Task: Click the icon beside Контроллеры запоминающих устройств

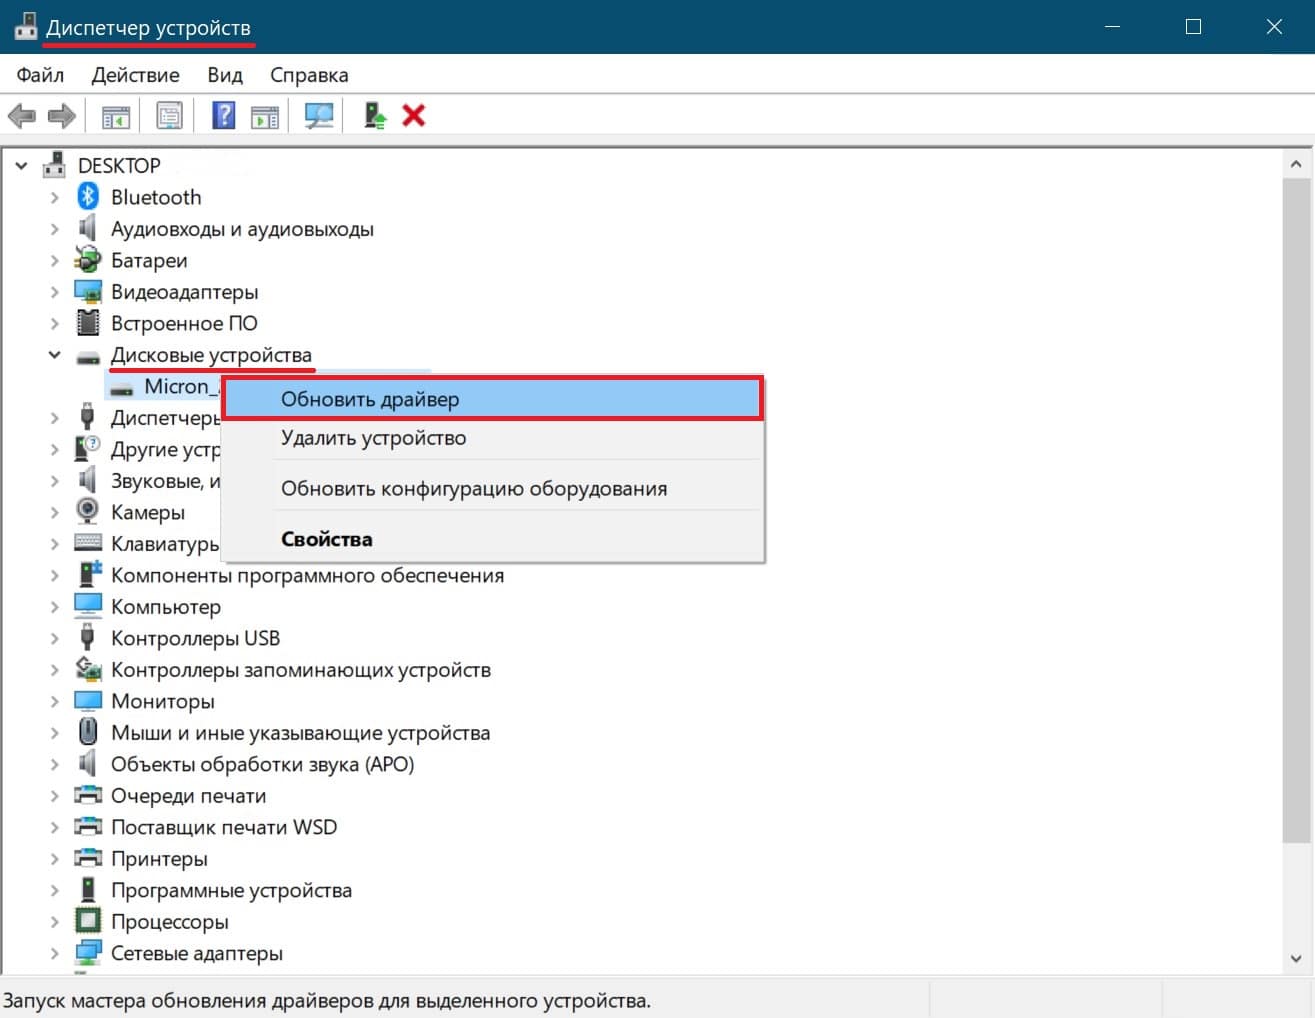Action: coord(88,669)
